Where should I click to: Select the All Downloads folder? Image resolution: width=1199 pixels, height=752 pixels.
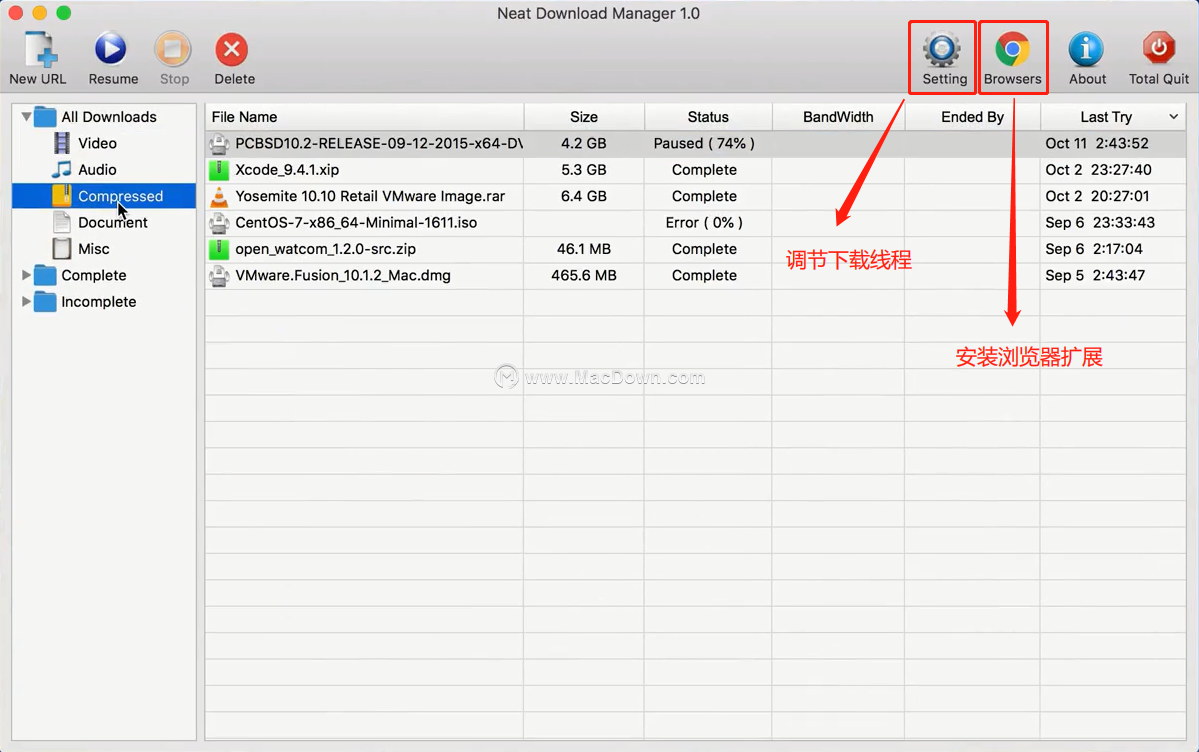[x=109, y=117]
